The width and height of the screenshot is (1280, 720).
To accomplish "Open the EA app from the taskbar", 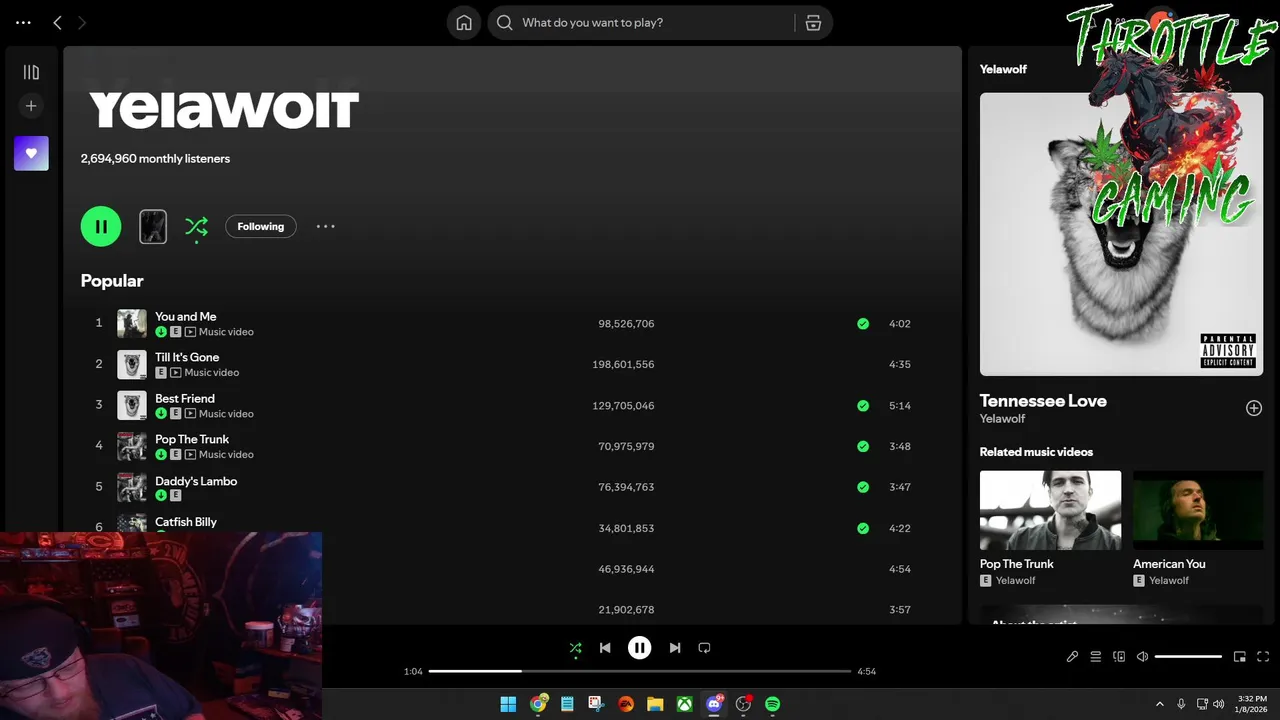I will 626,704.
